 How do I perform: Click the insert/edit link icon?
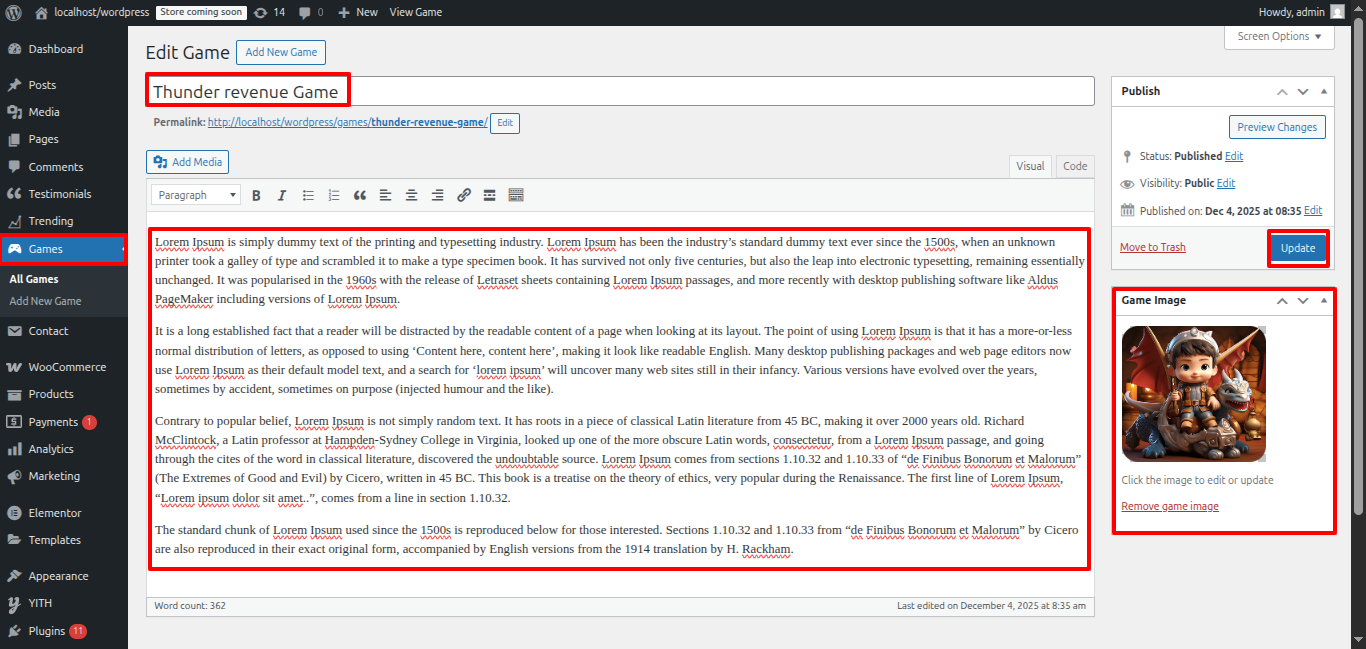point(464,195)
